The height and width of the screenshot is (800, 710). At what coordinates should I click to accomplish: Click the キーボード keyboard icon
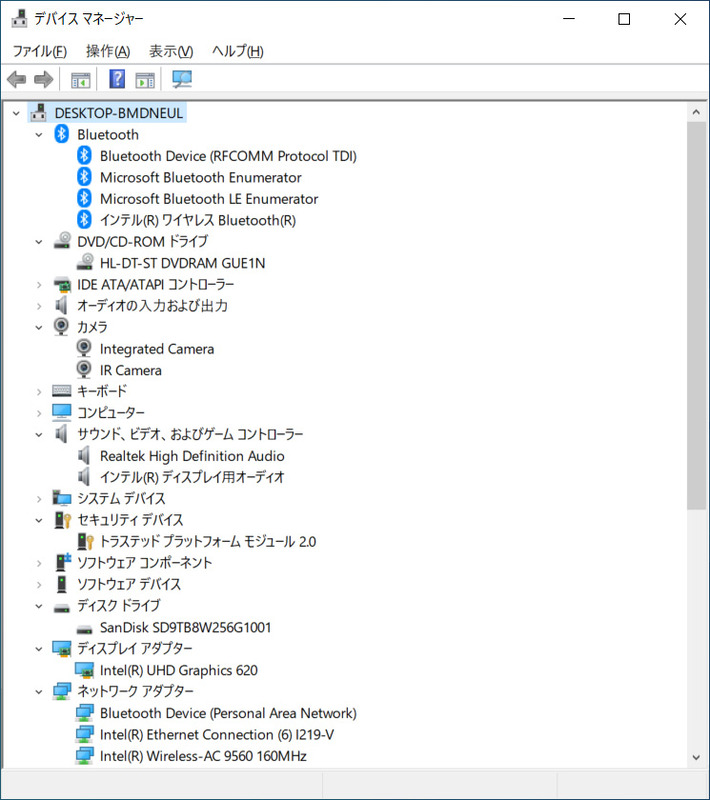(62, 391)
